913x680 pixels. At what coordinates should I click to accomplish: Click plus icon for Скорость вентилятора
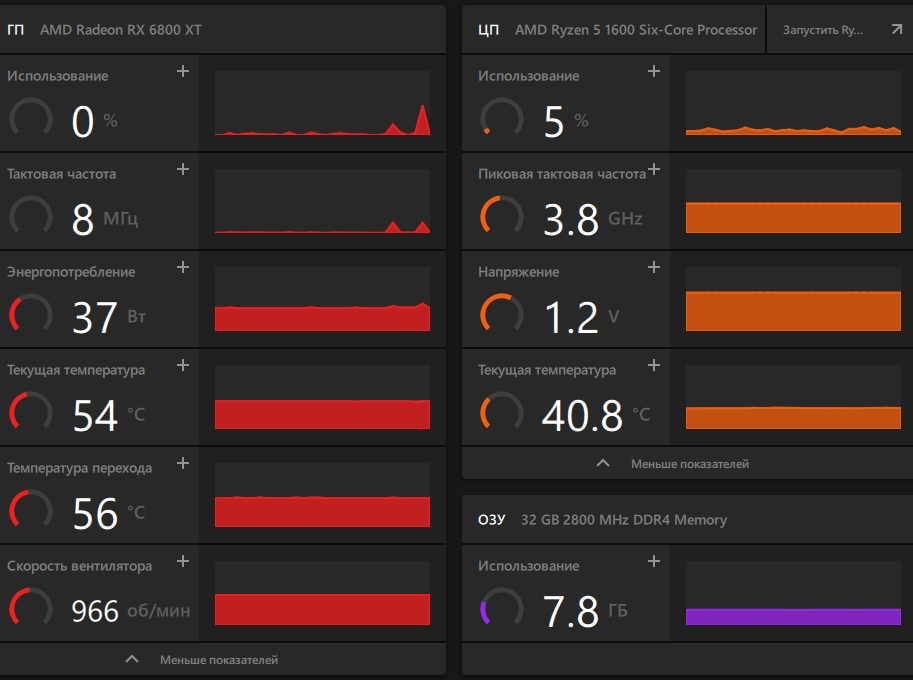click(x=183, y=562)
